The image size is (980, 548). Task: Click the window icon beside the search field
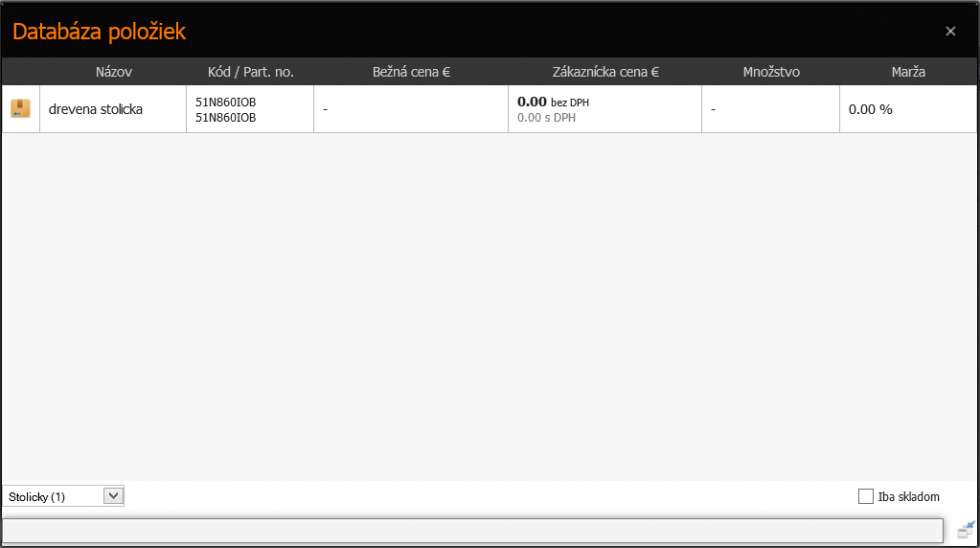click(x=965, y=530)
